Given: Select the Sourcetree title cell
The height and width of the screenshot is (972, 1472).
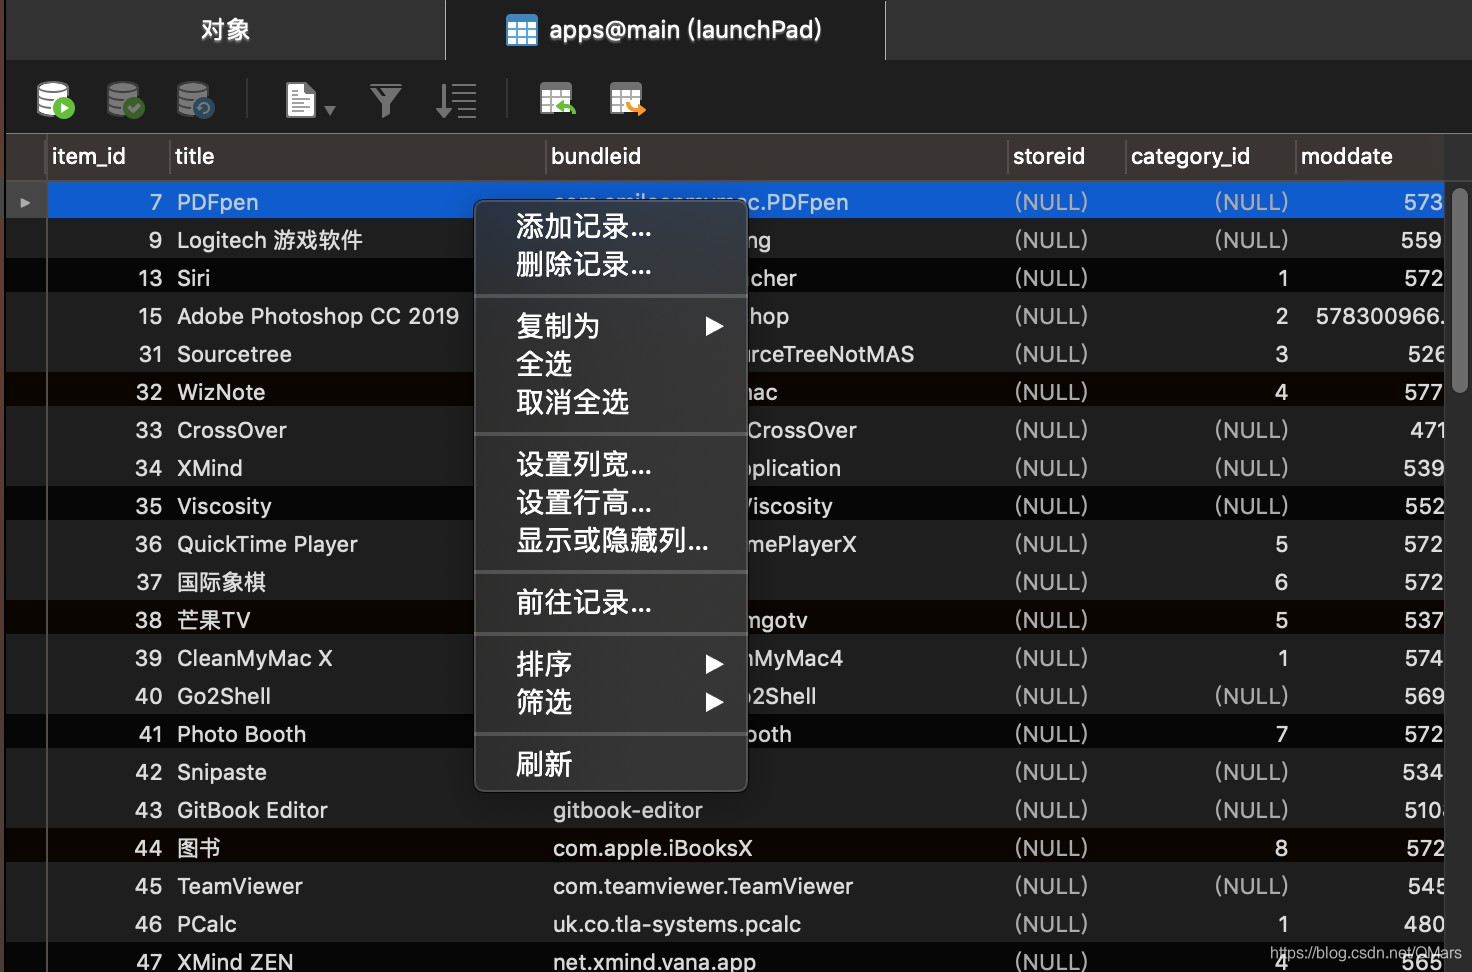Looking at the screenshot, I should coord(234,354).
